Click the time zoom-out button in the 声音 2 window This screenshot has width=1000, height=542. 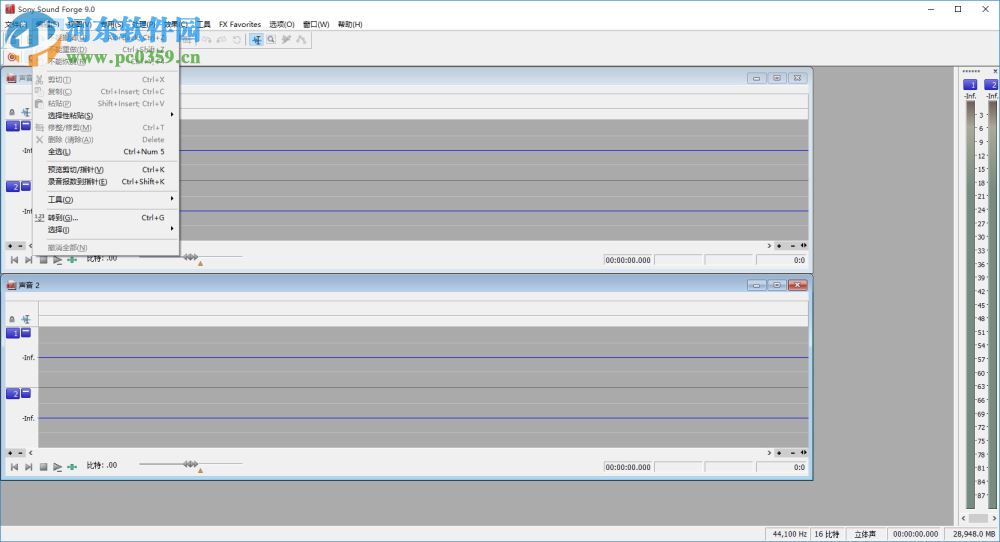793,453
